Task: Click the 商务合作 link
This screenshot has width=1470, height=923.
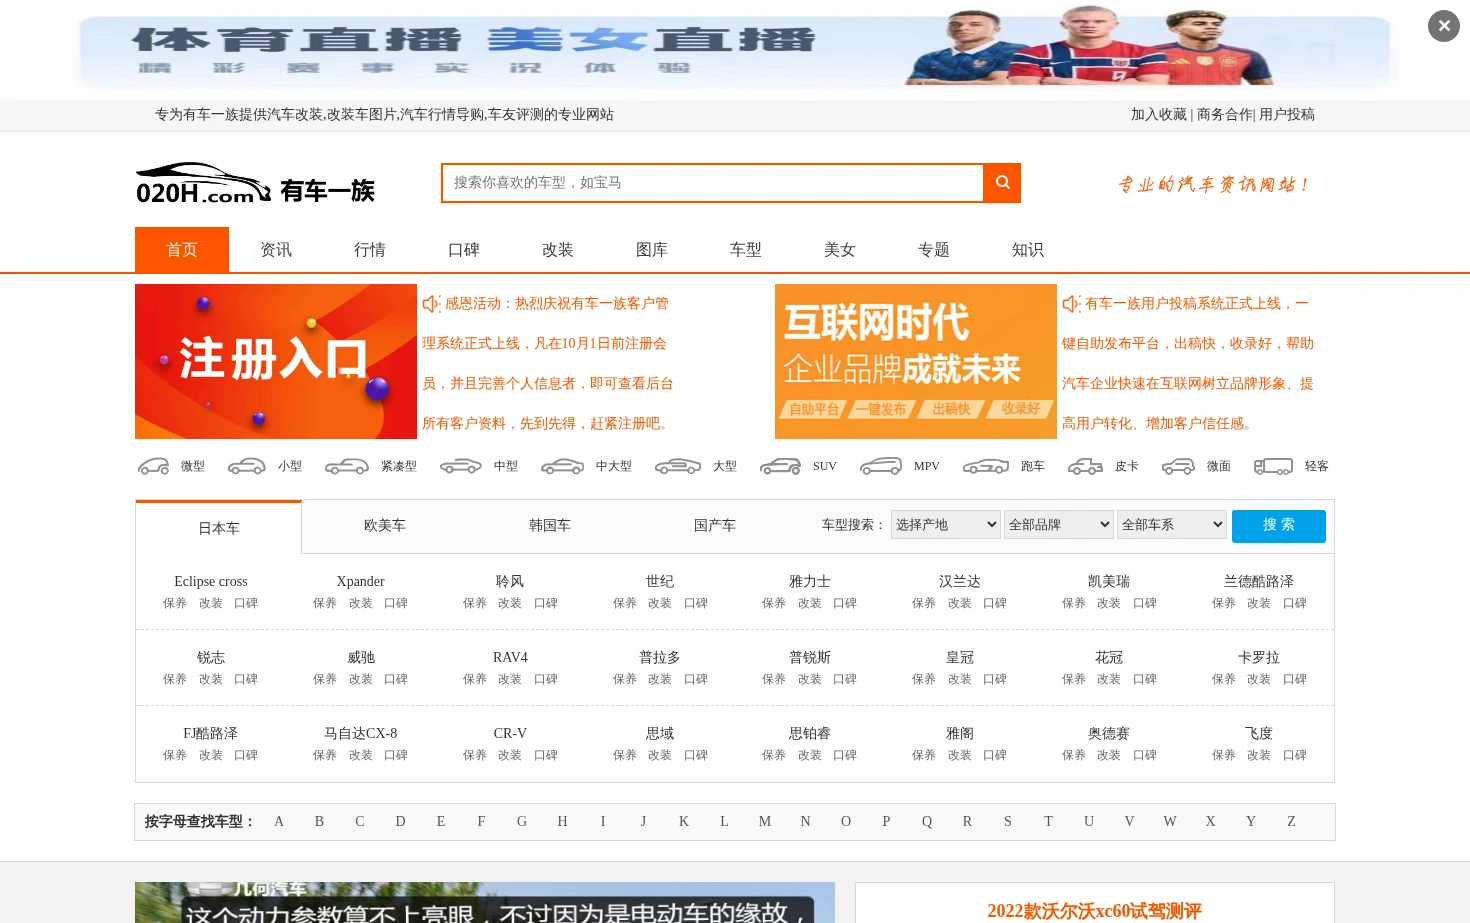Action: (1224, 115)
